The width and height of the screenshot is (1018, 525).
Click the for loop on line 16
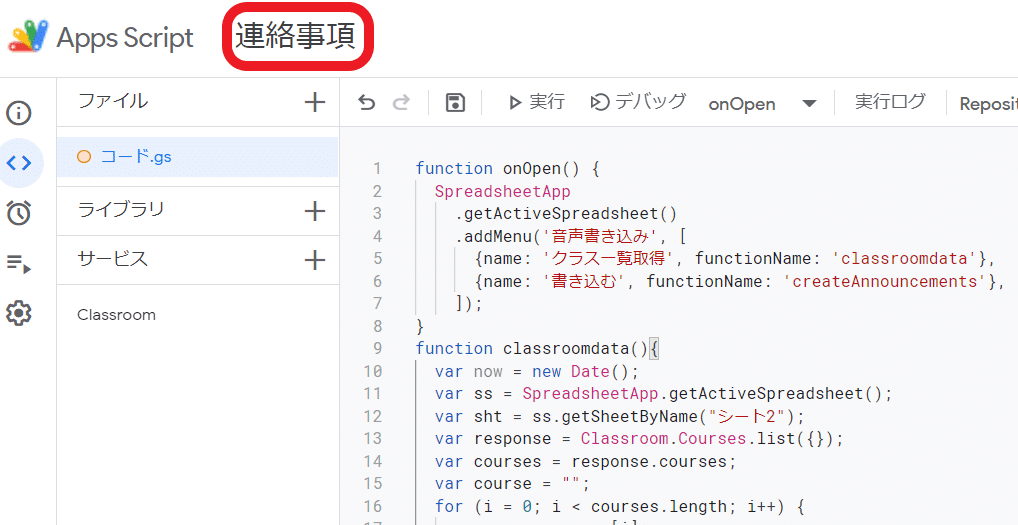(620, 506)
